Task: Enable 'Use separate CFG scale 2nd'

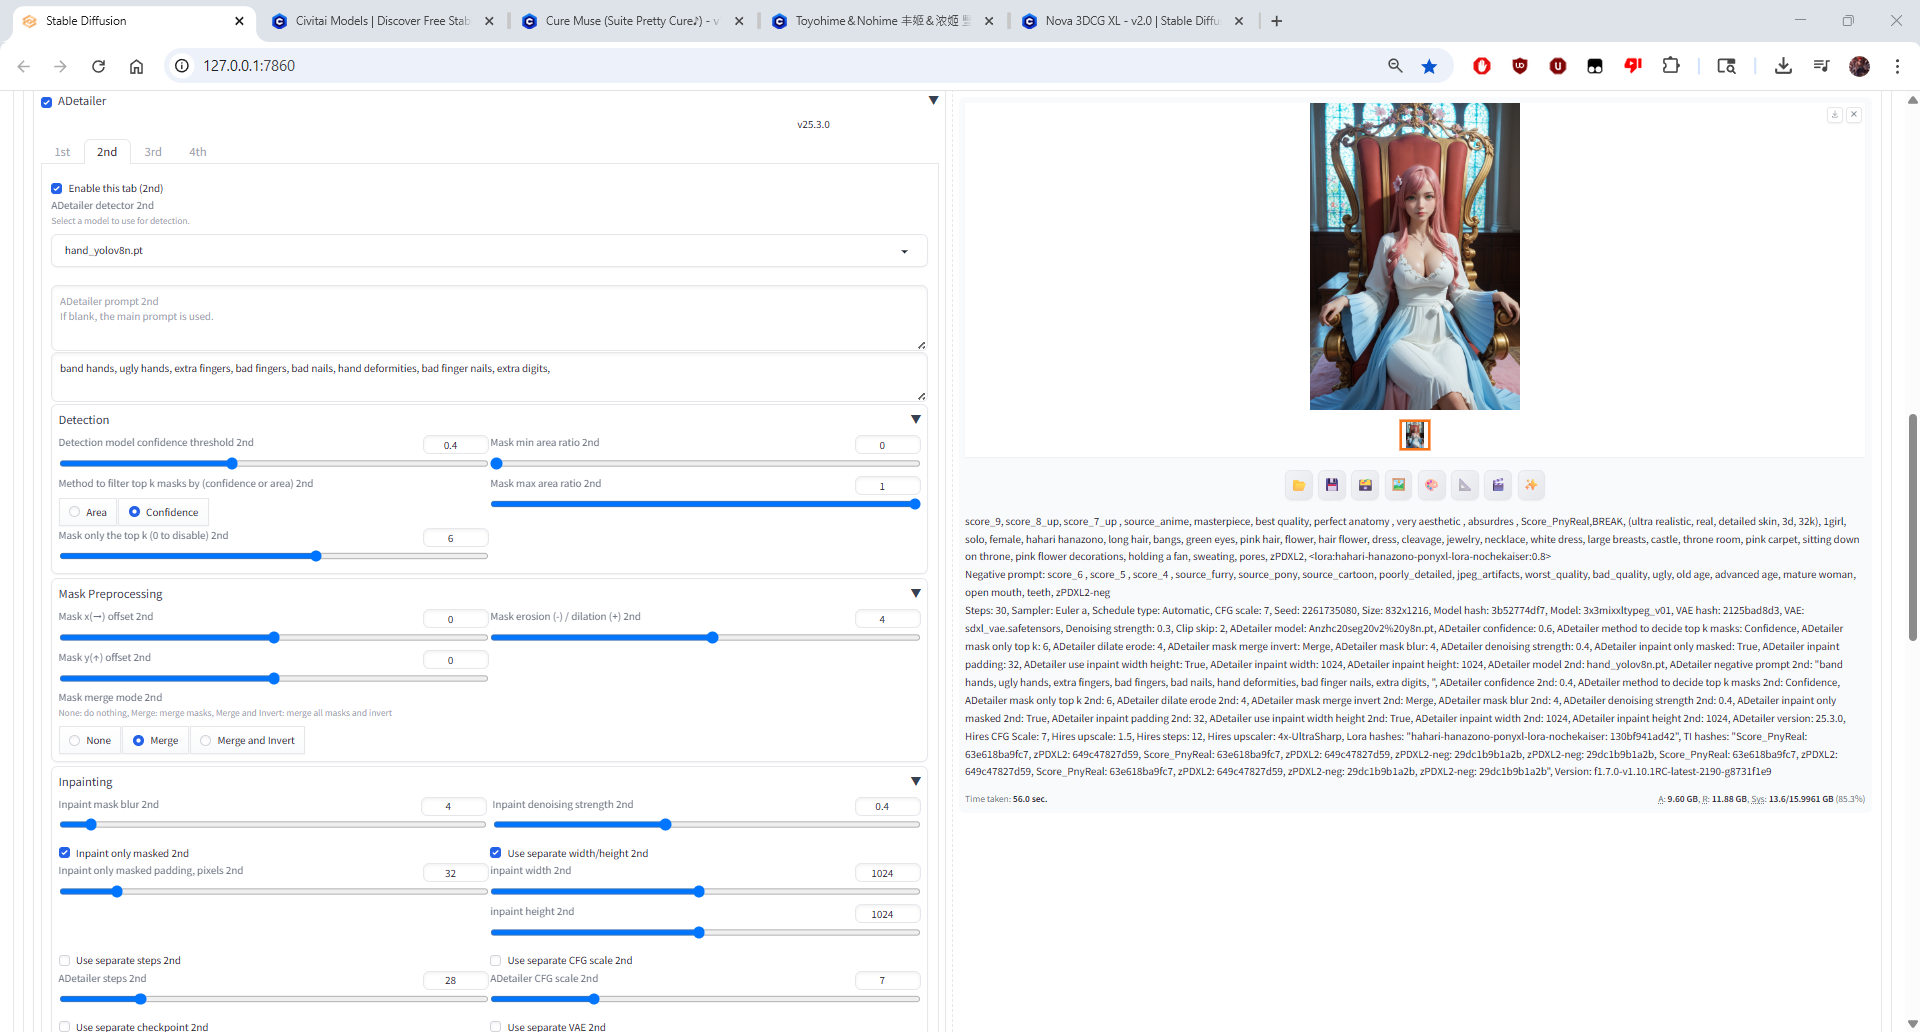Action: 496,960
